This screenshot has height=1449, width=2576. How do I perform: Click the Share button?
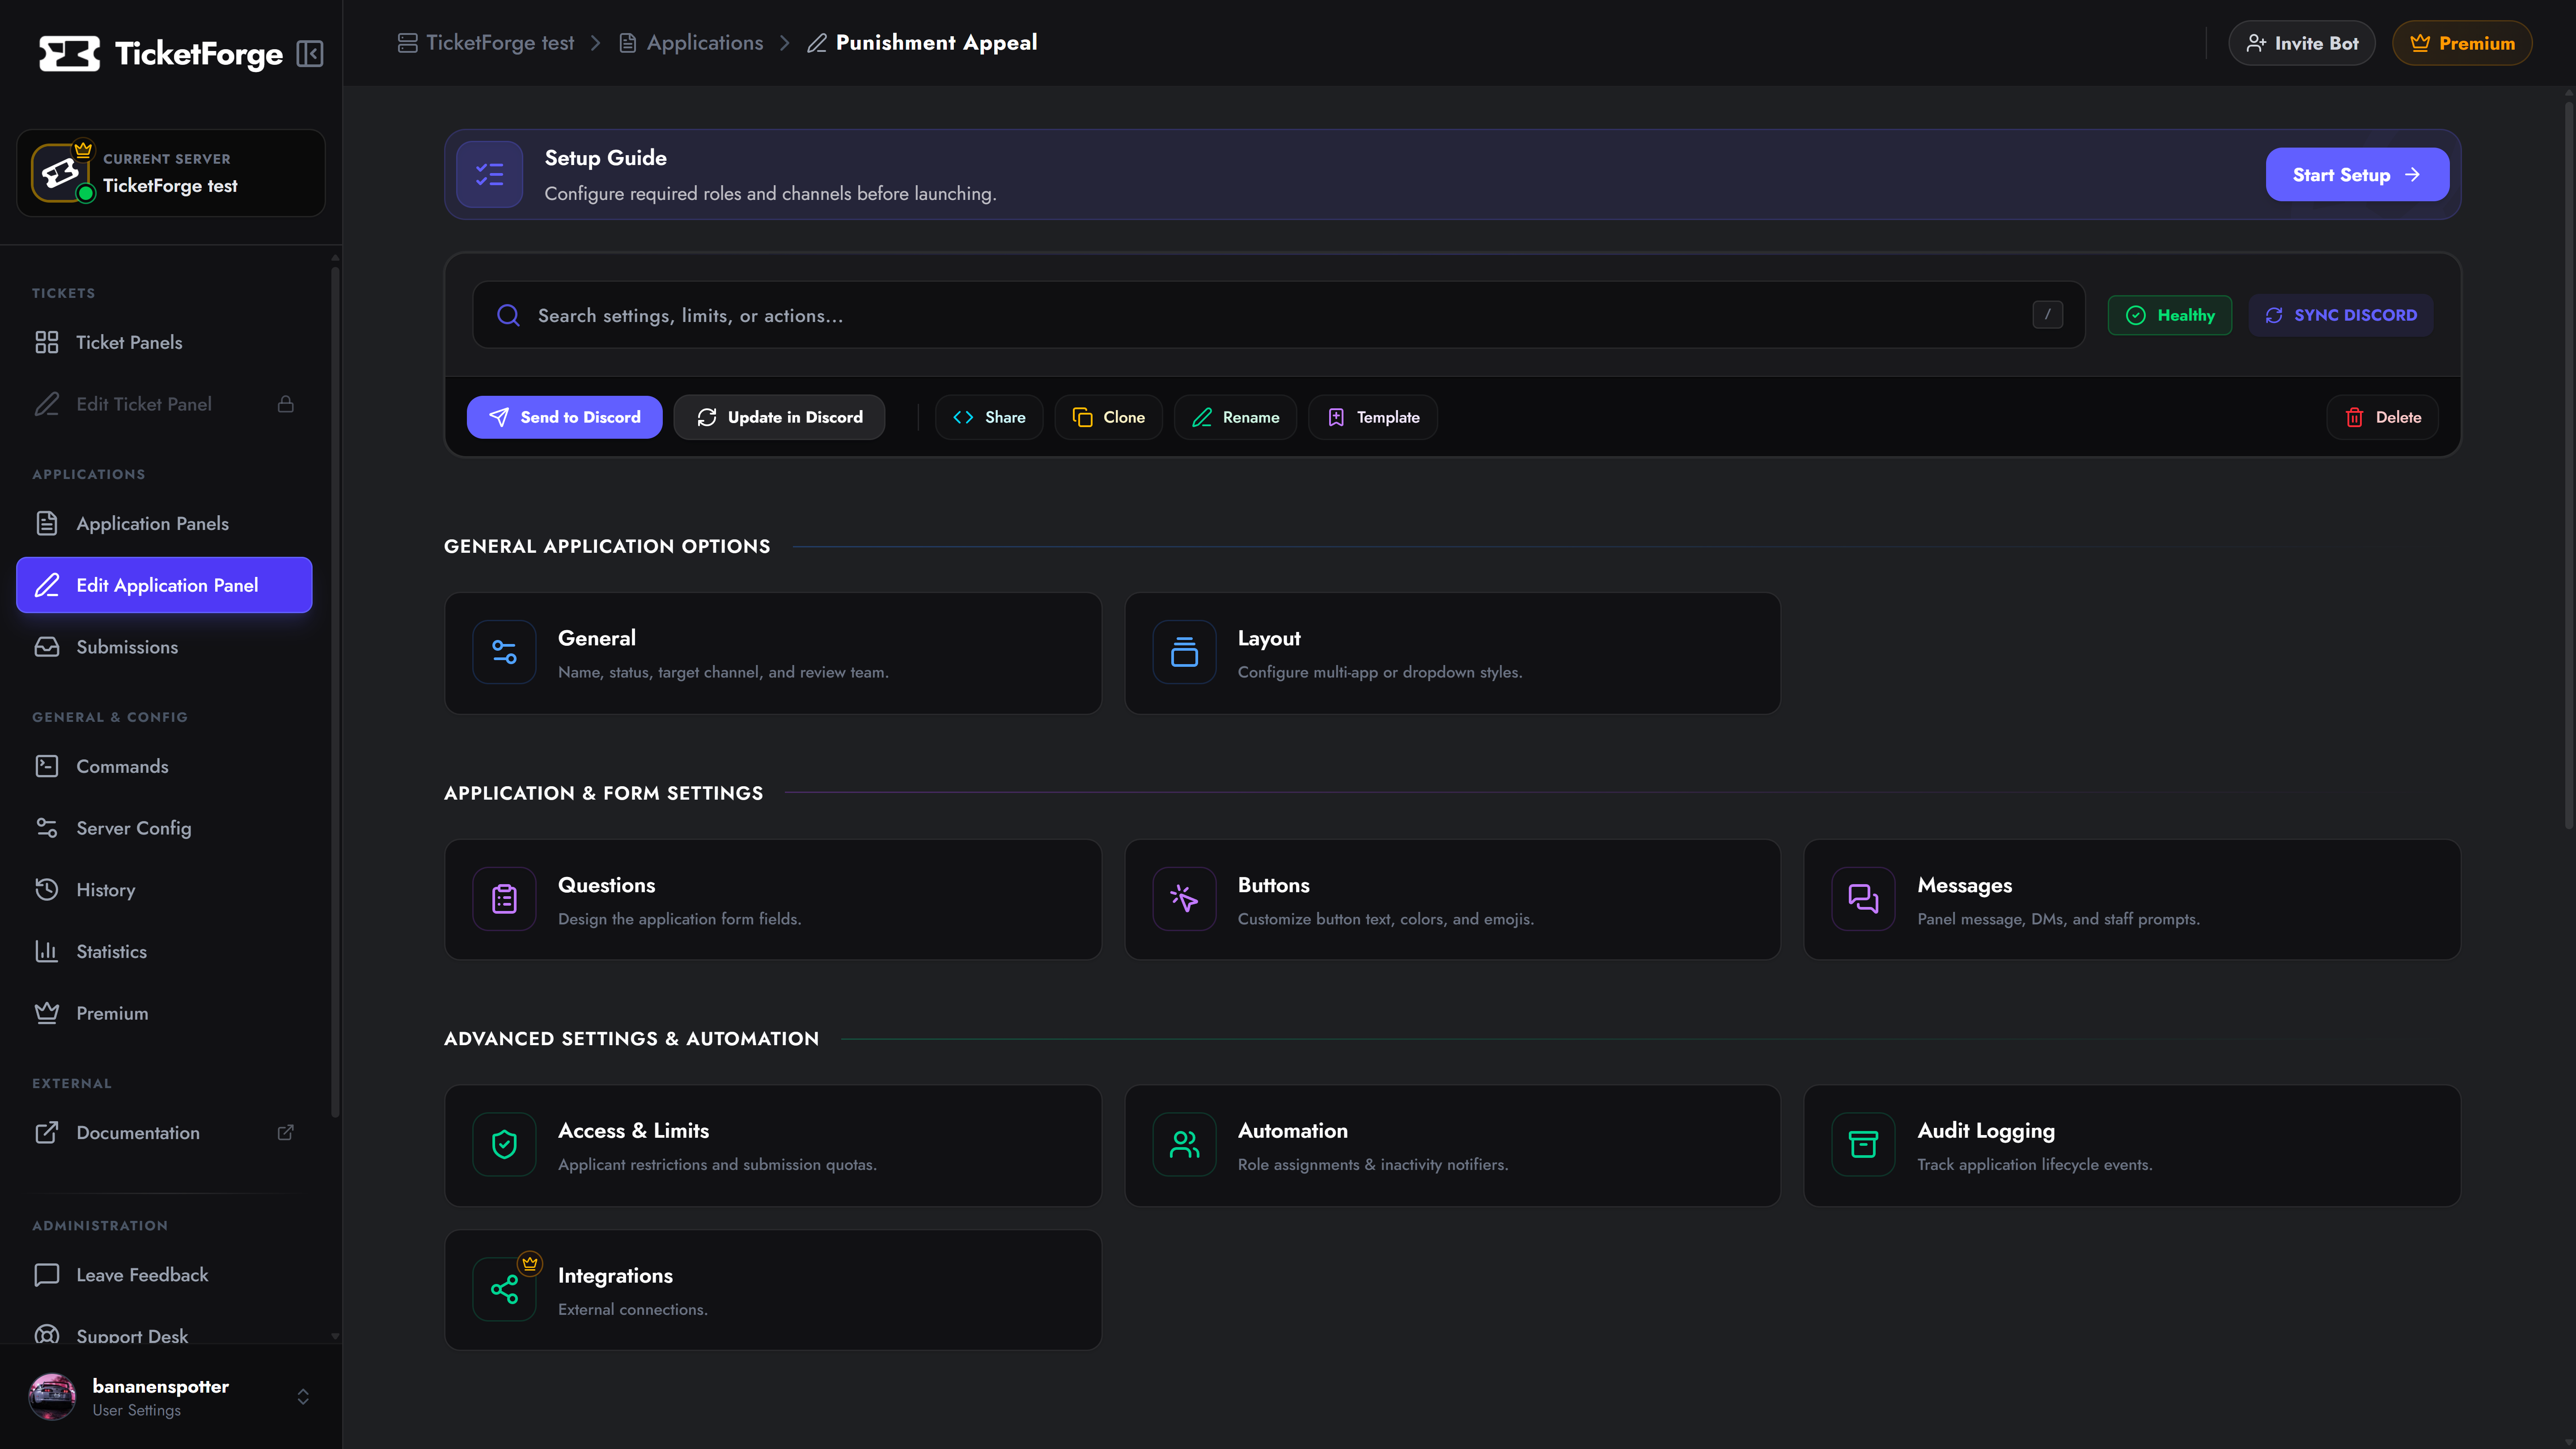(x=989, y=417)
